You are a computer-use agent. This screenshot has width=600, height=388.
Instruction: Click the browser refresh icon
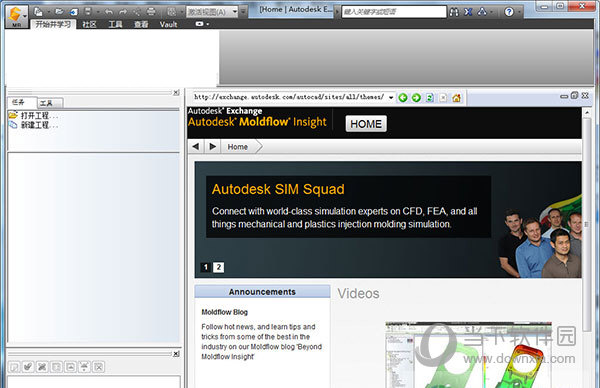(x=430, y=98)
